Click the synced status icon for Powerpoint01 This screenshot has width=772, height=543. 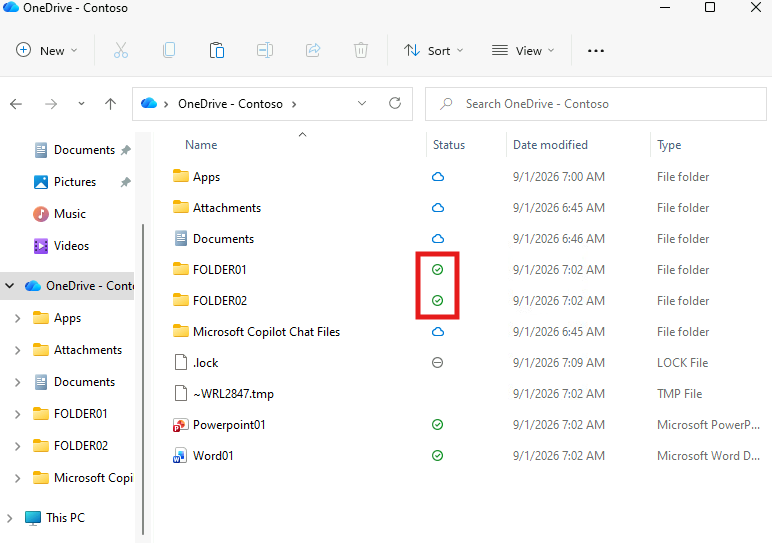437,425
